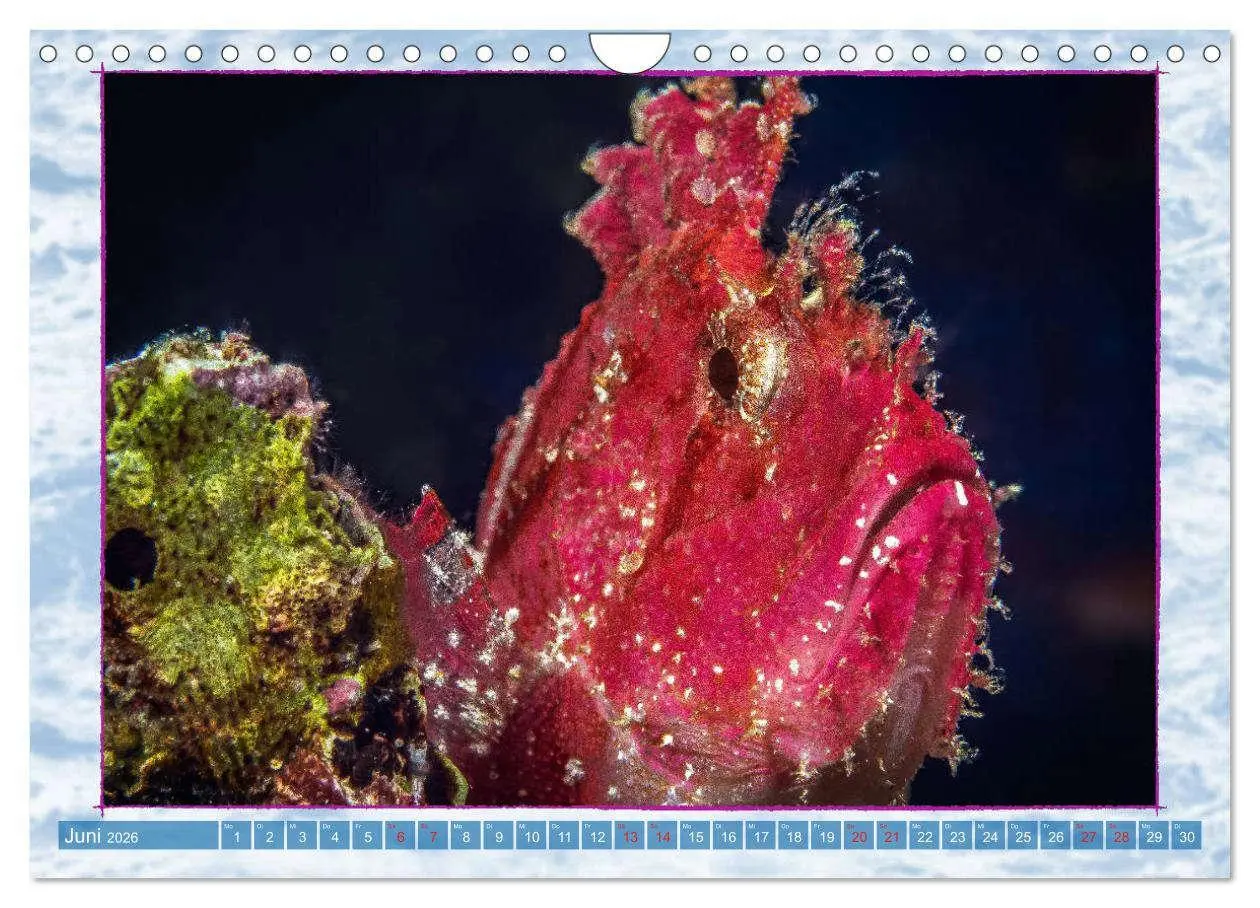Select day 1 in the calendar strip
1260x908 pixels.
pos(236,837)
